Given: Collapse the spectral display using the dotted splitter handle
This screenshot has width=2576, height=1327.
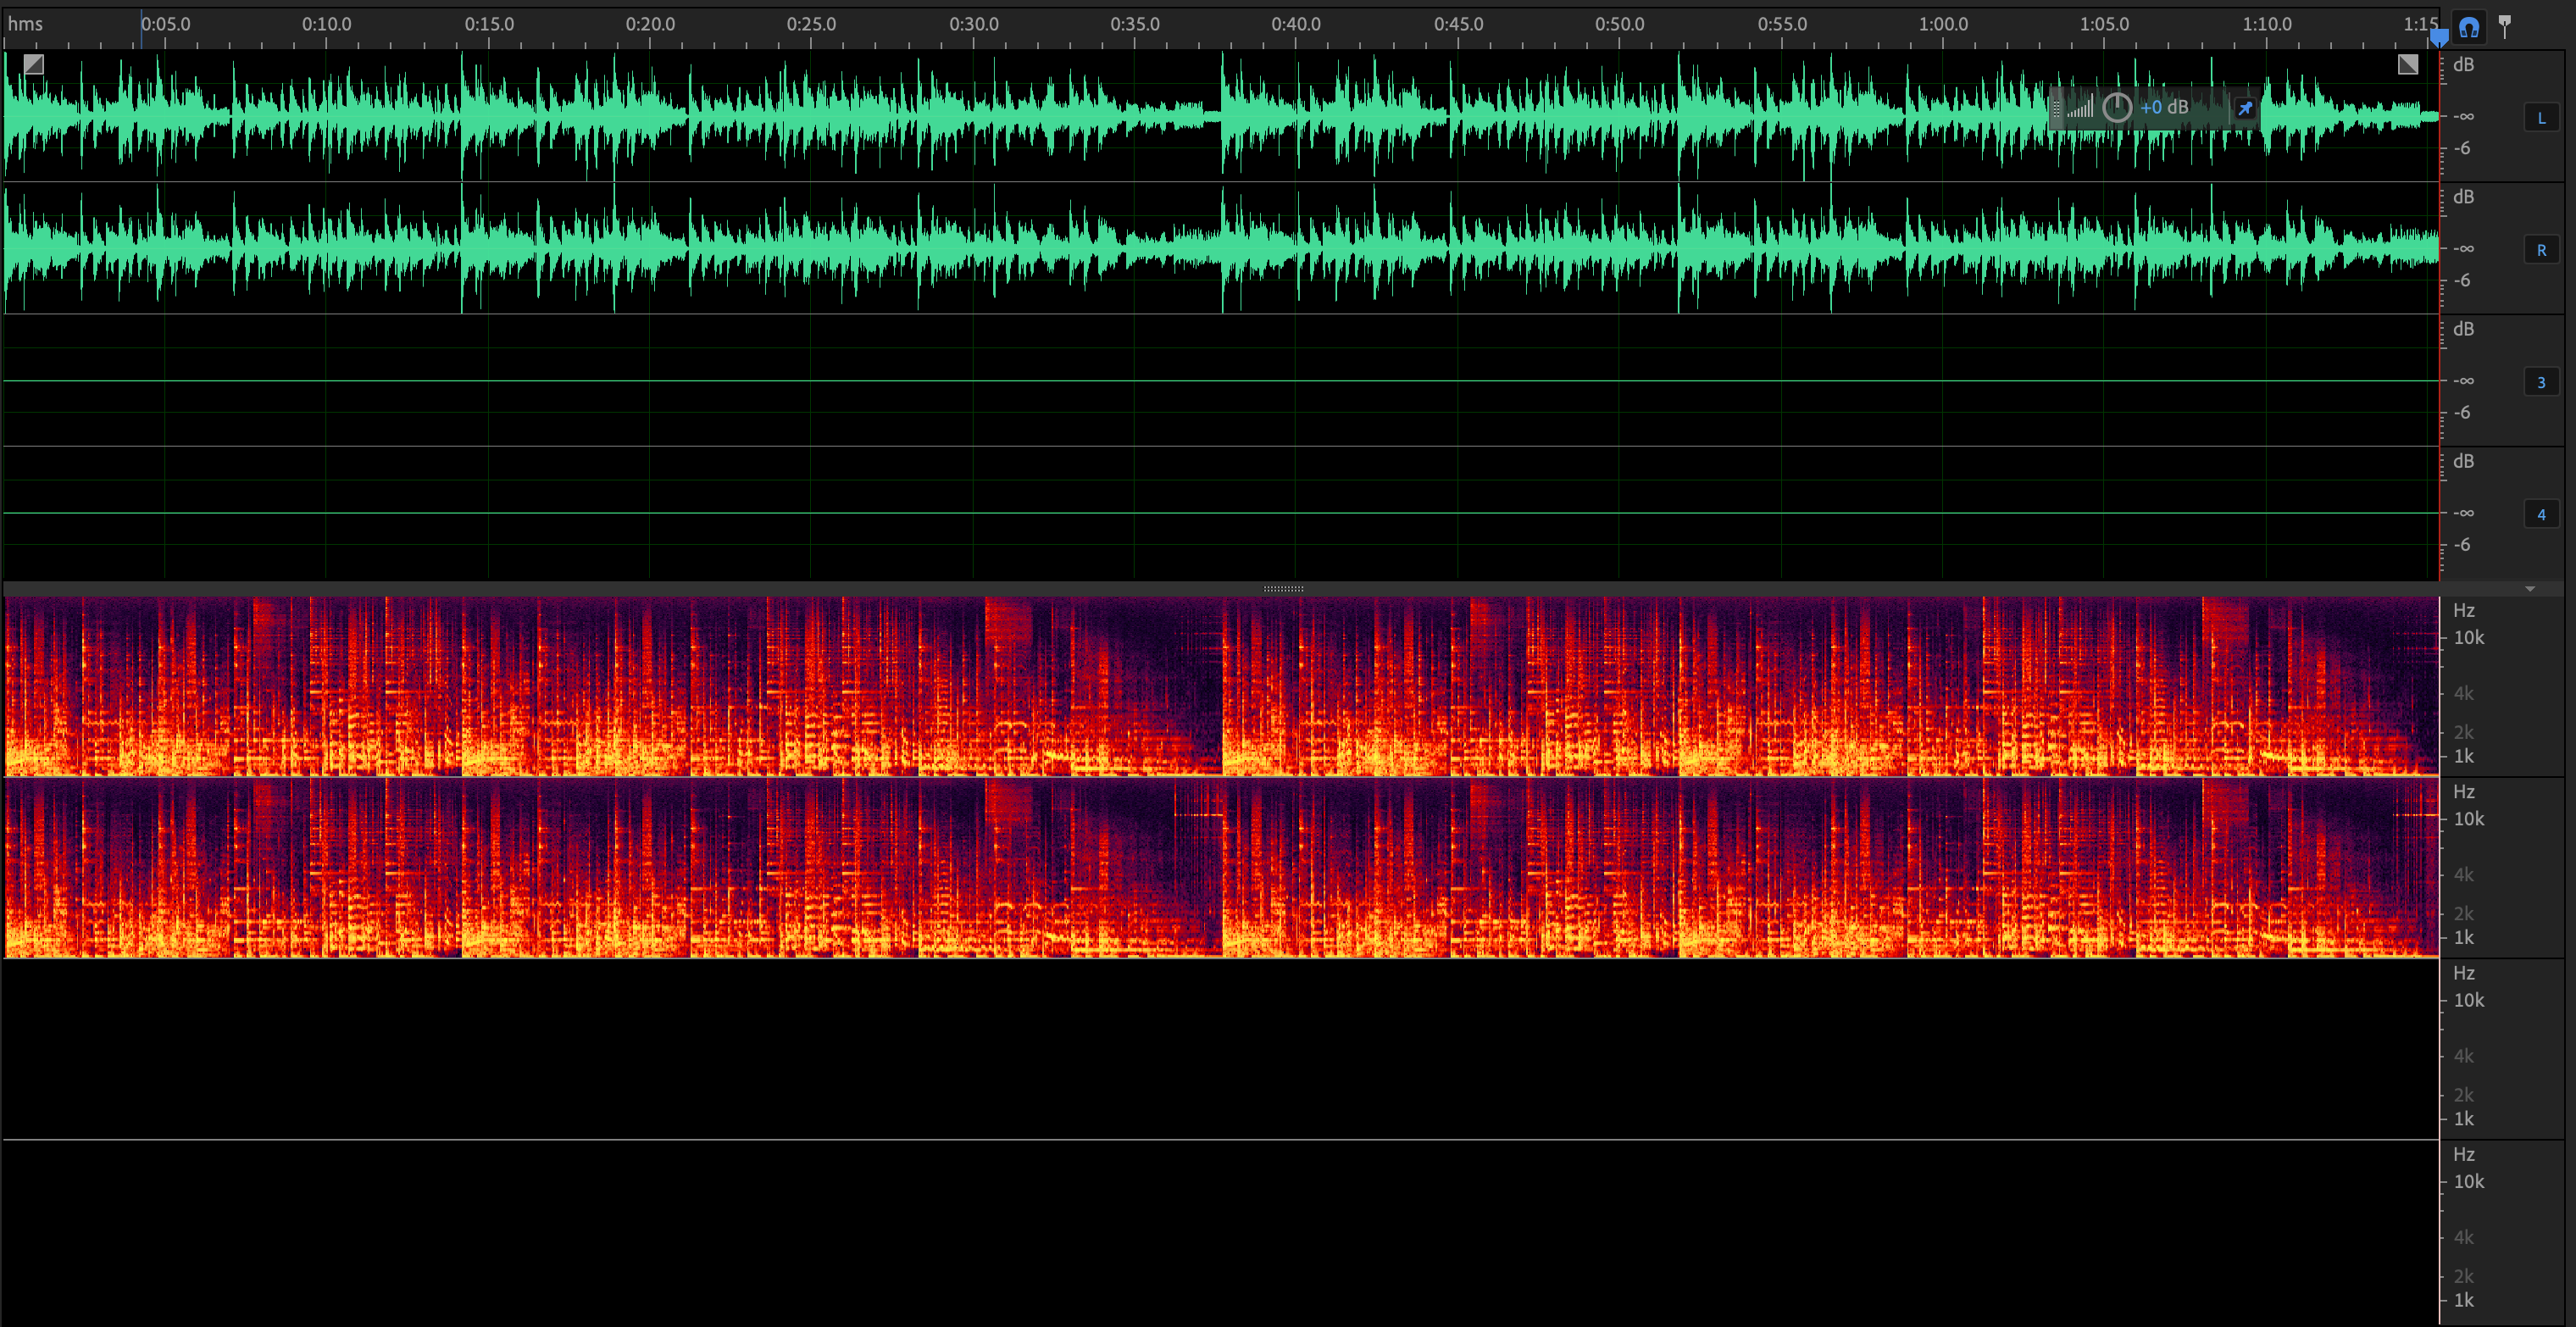Looking at the screenshot, I should [1284, 588].
